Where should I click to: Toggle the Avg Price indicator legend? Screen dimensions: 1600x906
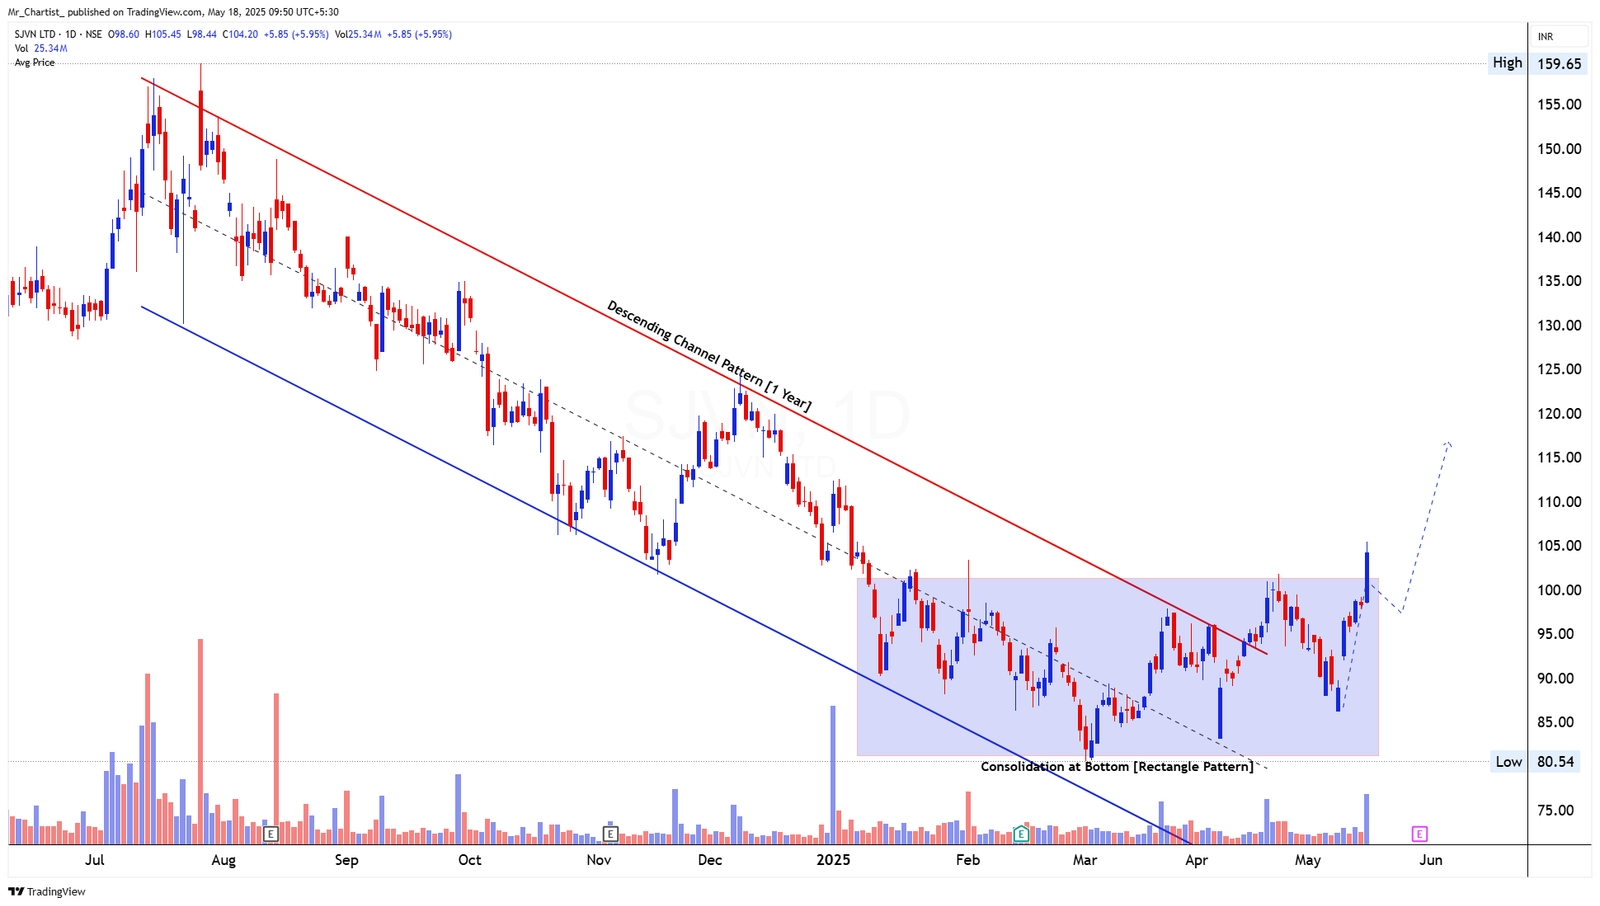[33, 62]
